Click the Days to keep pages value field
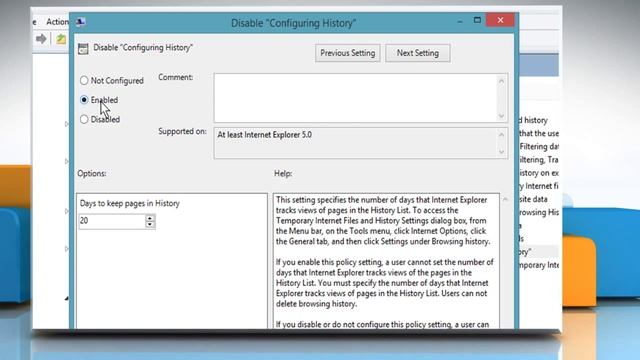 (x=112, y=221)
